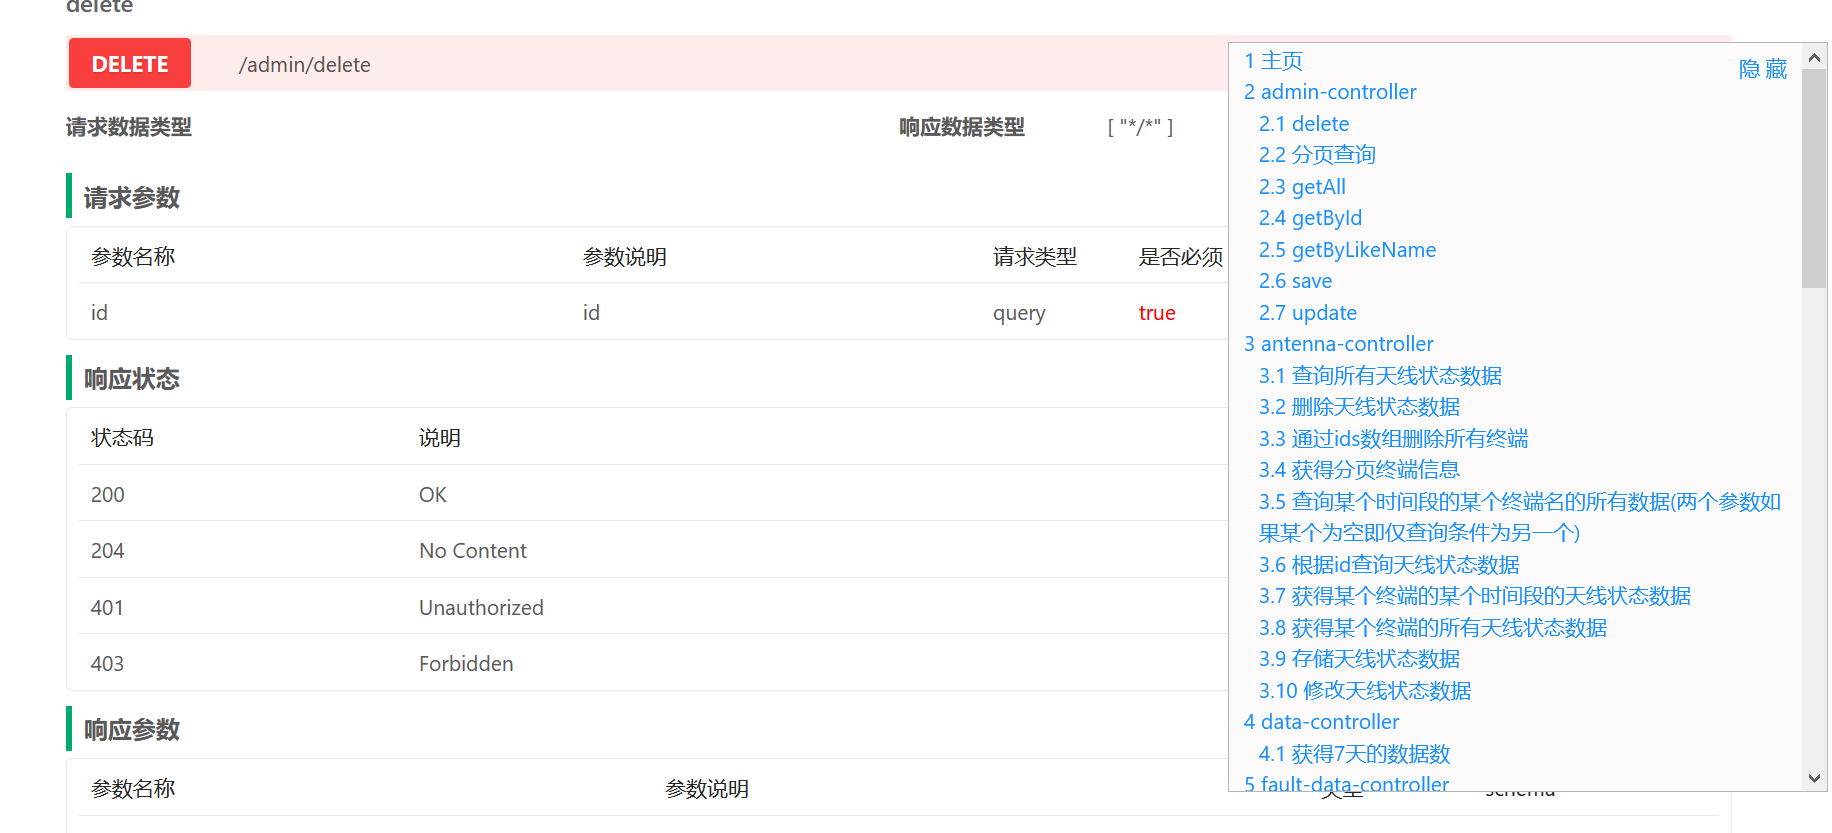
Task: Open '3.10 修改天线状态数据'
Action: coord(1365,691)
